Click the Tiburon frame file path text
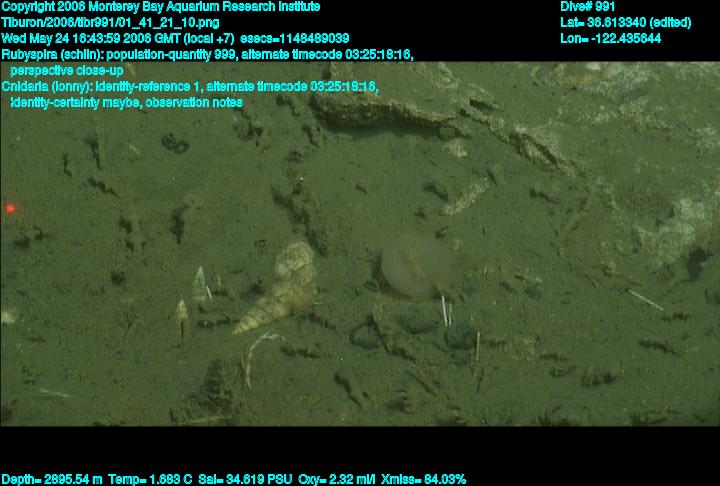Viewport: 720px width, 486px height. pos(111,22)
